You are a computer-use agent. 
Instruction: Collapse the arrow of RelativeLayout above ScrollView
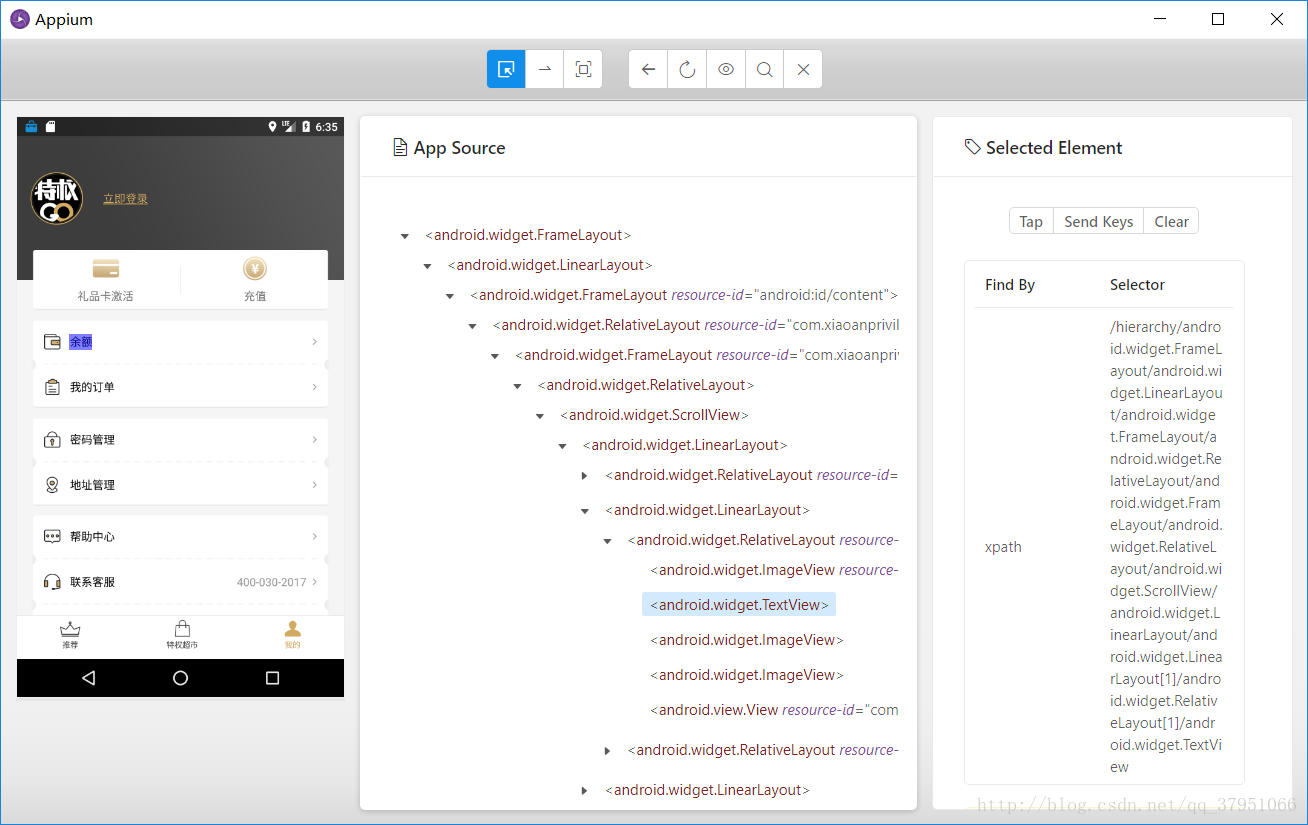517,386
